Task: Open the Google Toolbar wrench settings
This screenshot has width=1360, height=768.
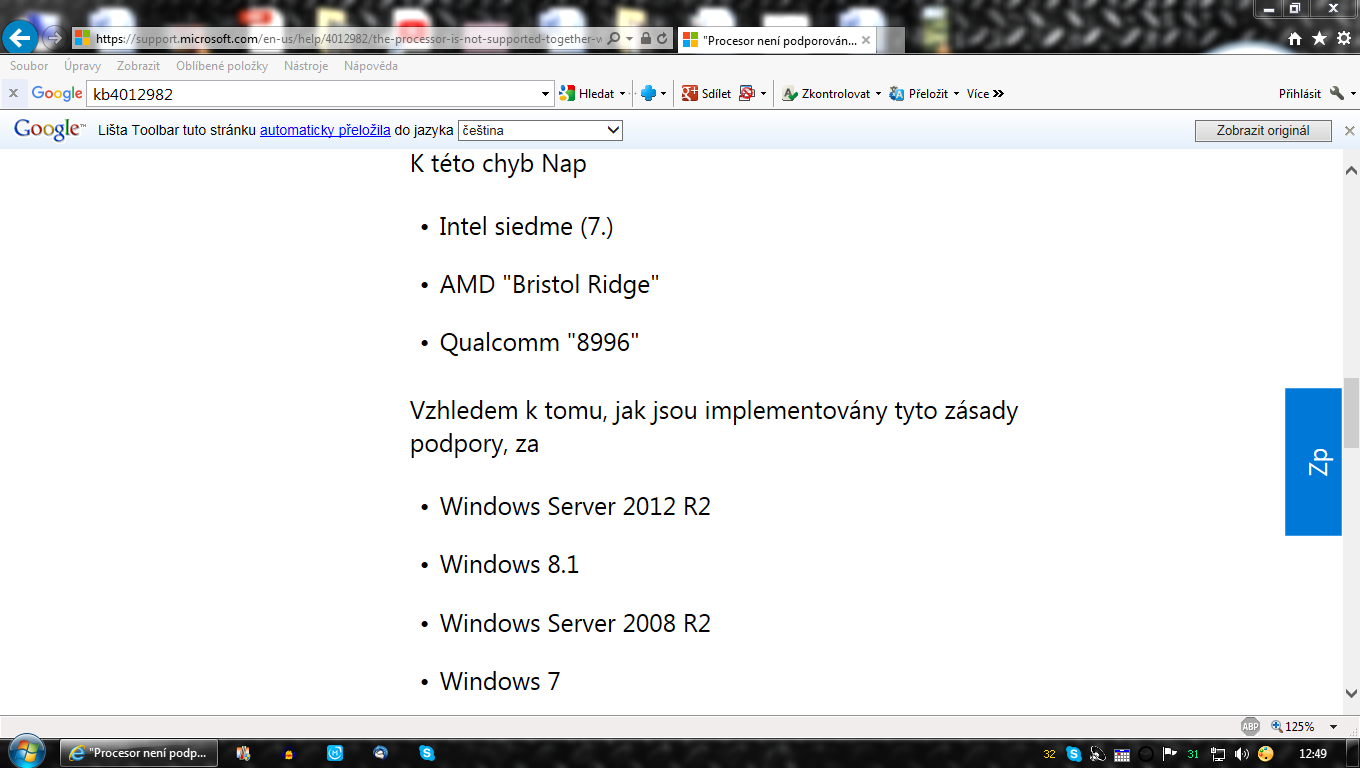Action: [x=1337, y=93]
